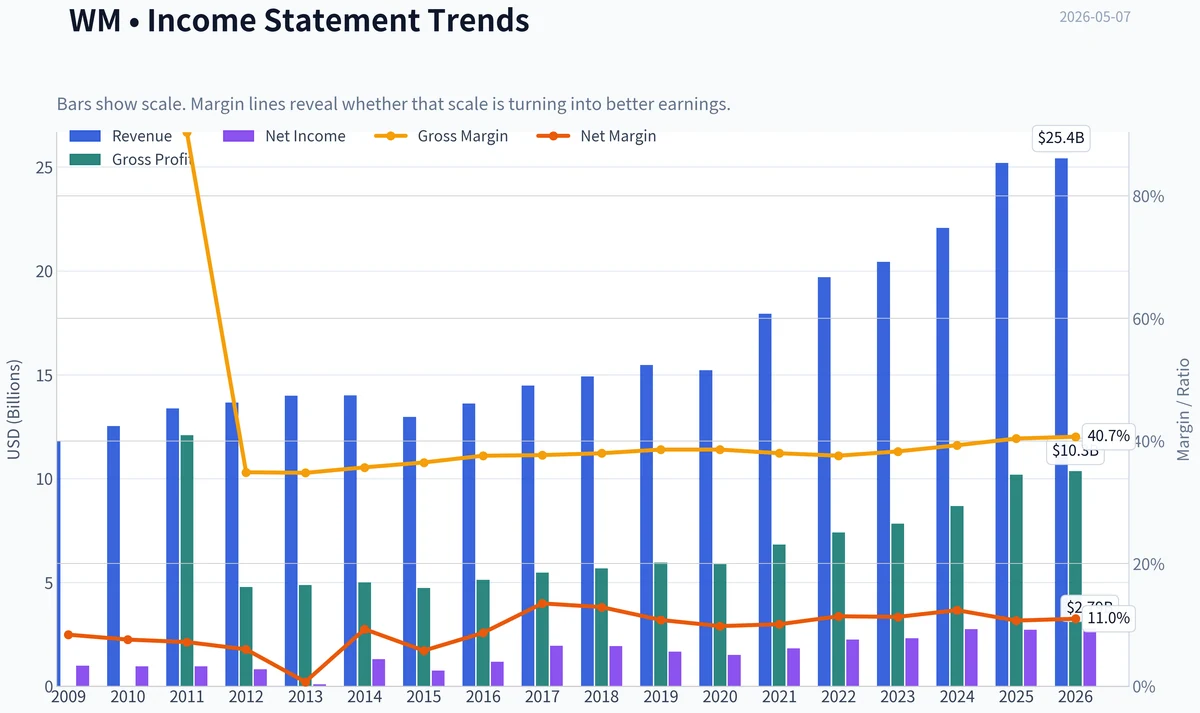
Task: Select the 2025 teal Gross Profit bar
Action: point(1016,581)
